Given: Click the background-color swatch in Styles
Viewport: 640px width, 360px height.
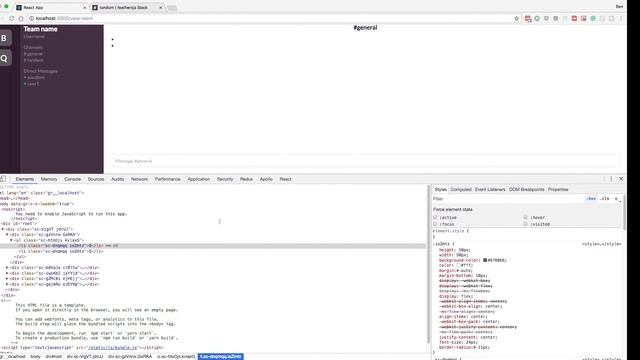Looking at the screenshot, I should coord(485,260).
